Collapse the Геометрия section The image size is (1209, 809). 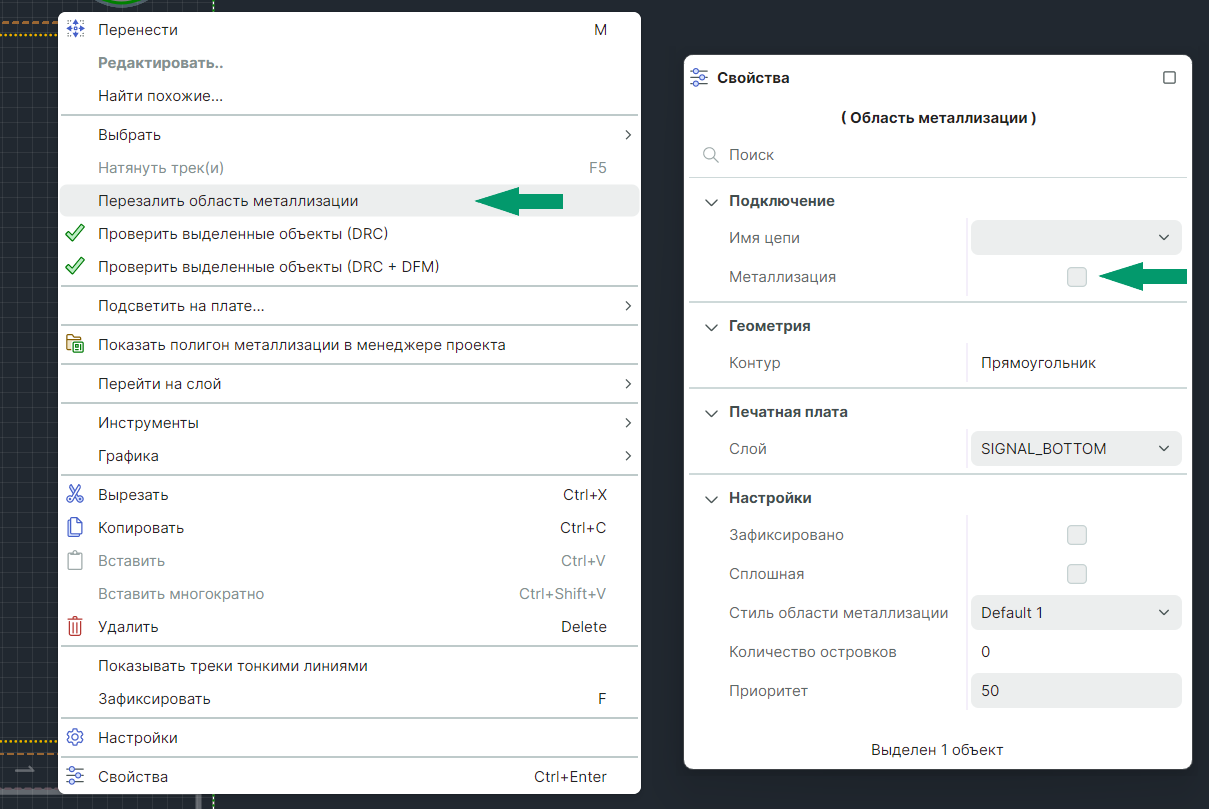[712, 327]
